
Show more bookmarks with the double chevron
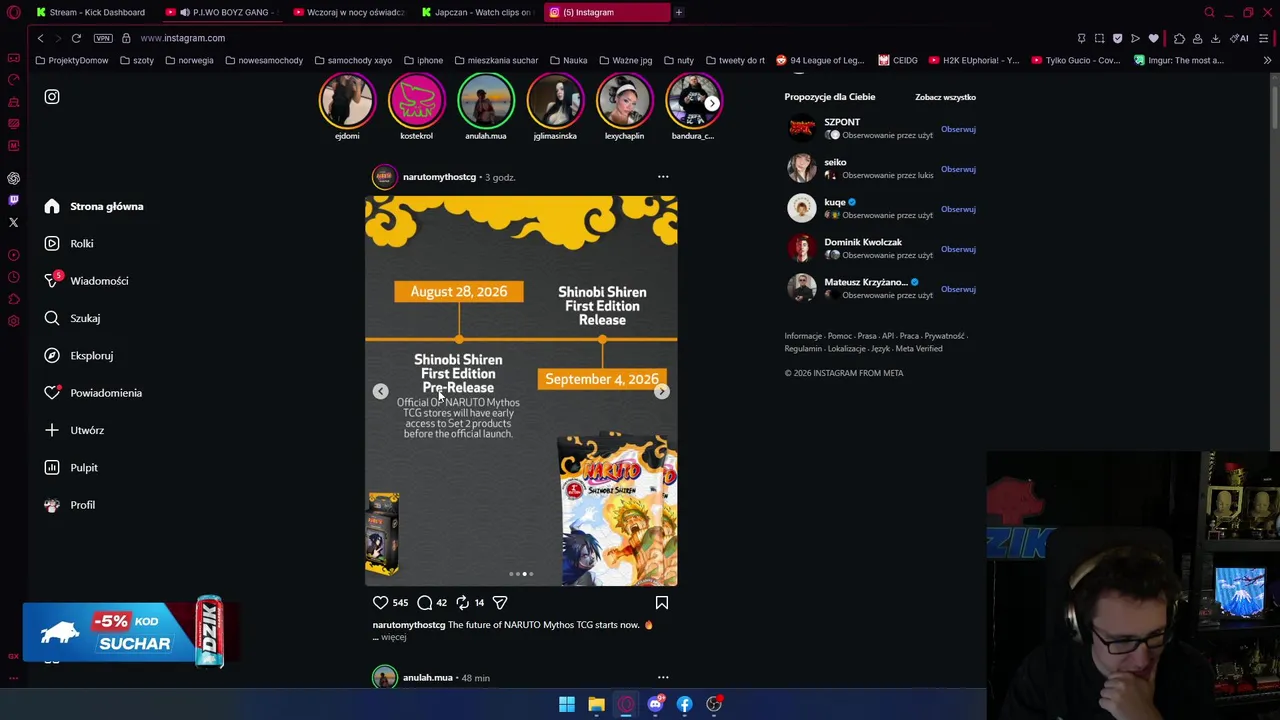(1267, 60)
